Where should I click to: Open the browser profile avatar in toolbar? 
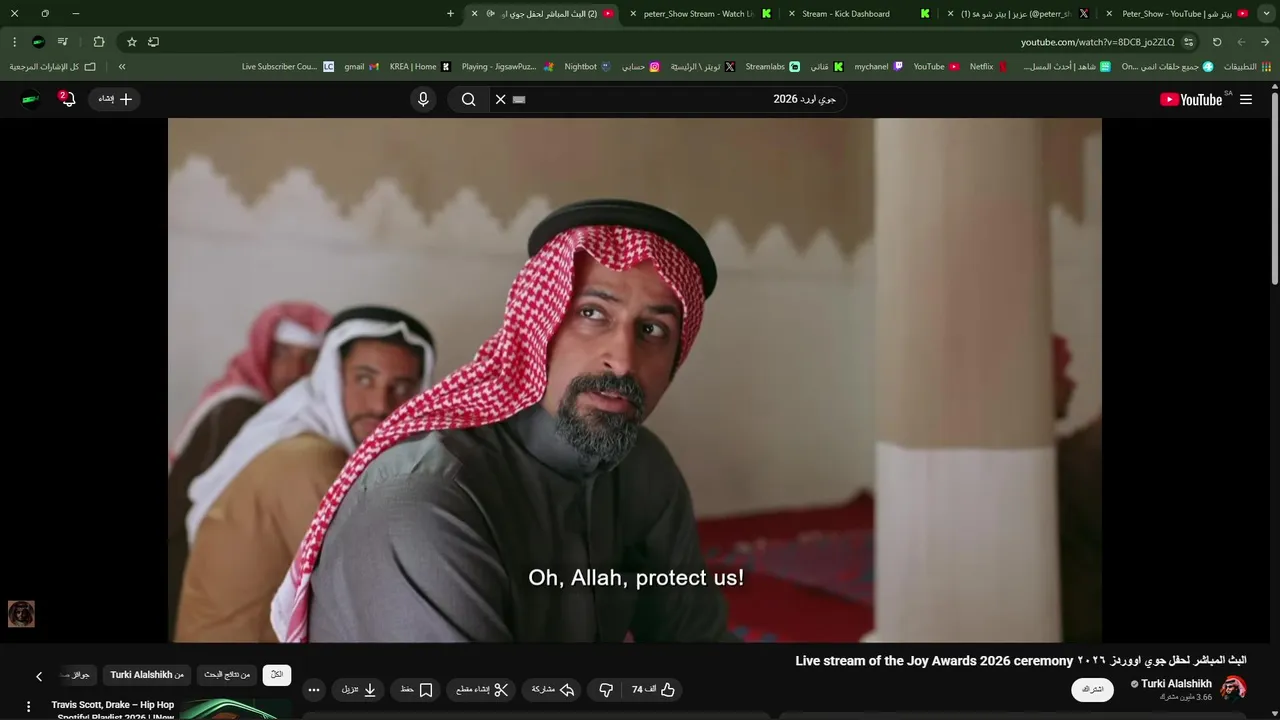click(38, 42)
